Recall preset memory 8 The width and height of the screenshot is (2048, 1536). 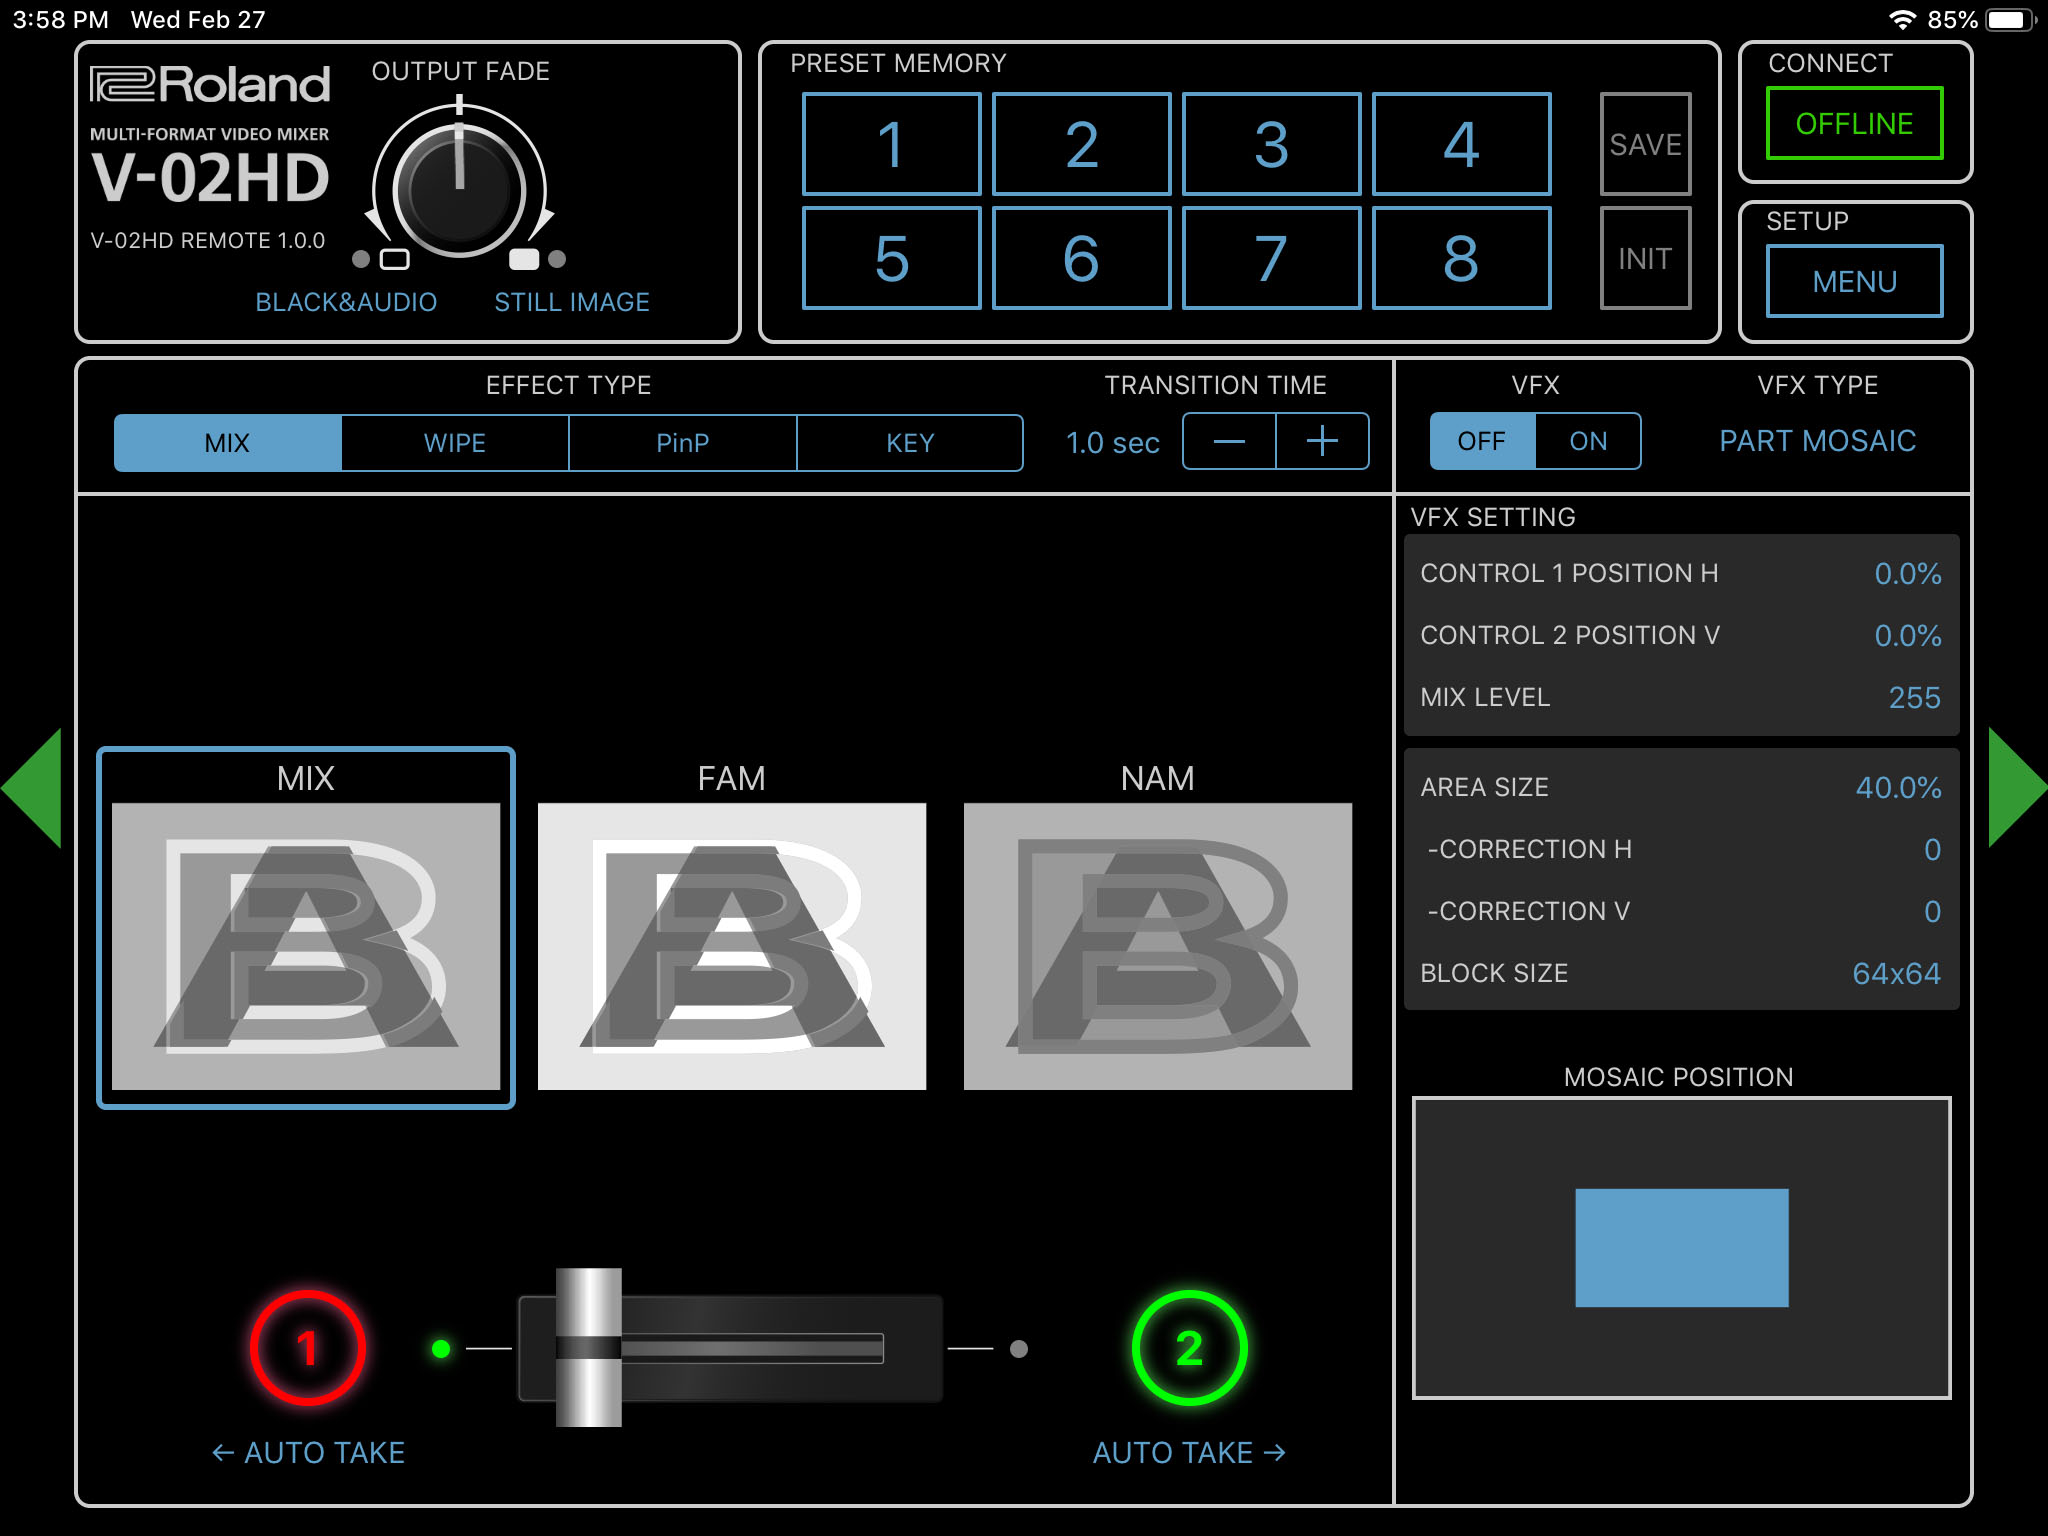[x=1461, y=258]
